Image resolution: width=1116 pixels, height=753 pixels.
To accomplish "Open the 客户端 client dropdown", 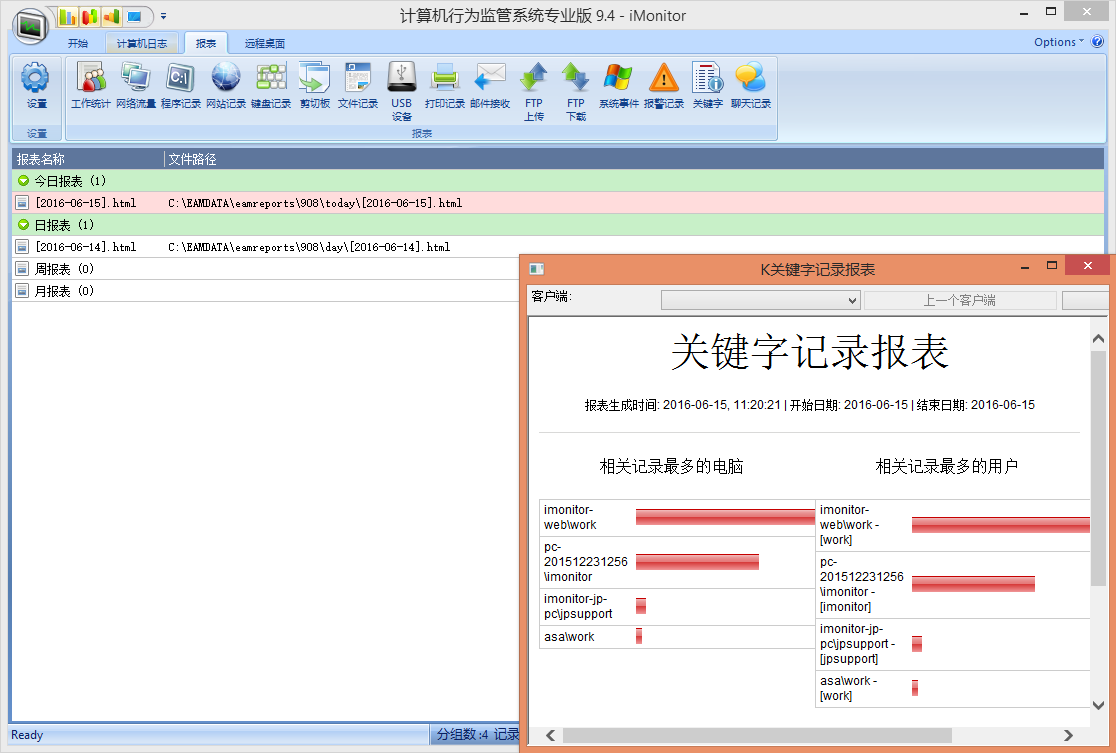I will point(760,300).
